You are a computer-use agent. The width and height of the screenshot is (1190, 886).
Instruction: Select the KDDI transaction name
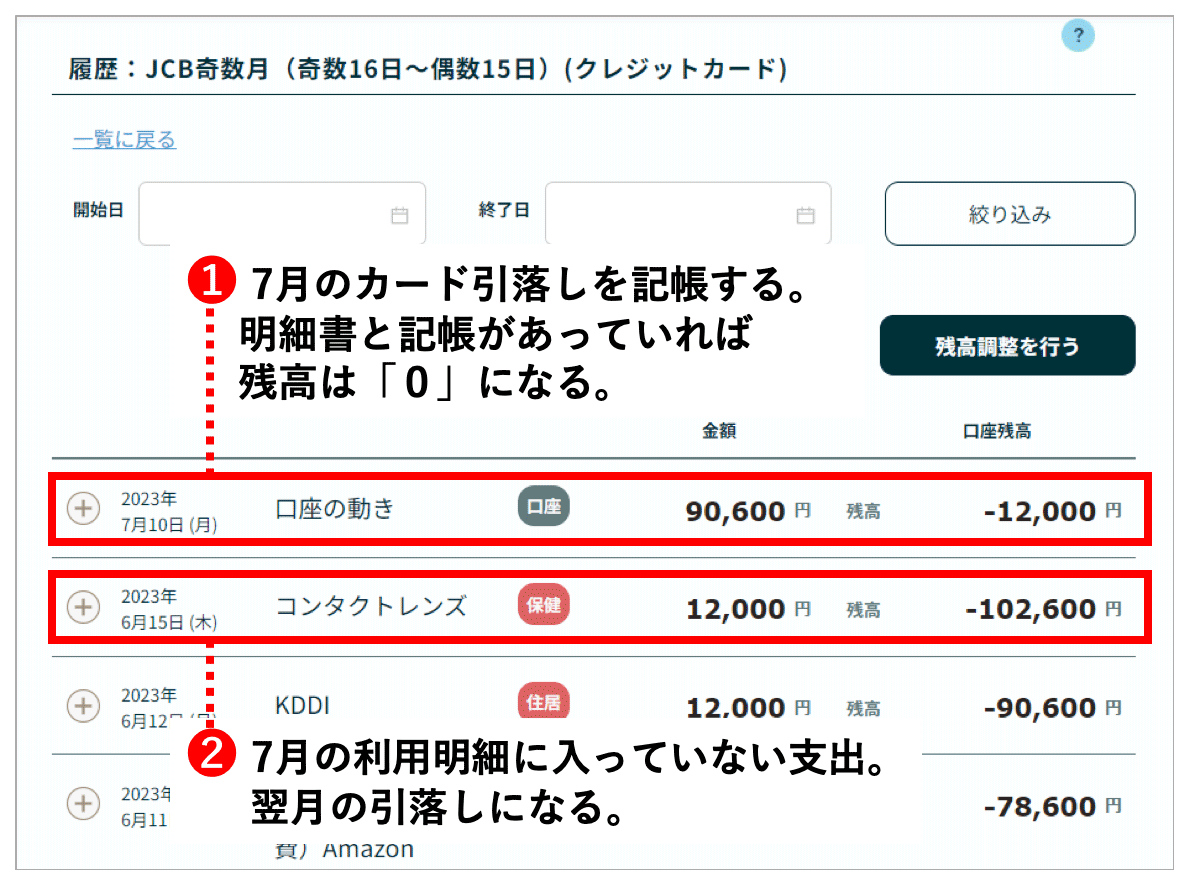(302, 706)
